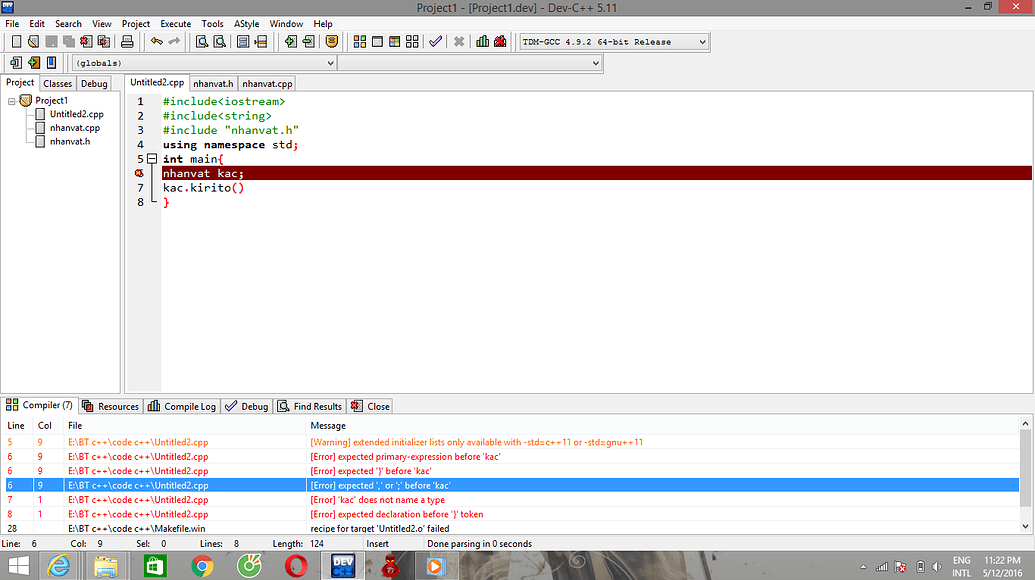The width and height of the screenshot is (1035, 580).
Task: Click the File column header
Action: pyautogui.click(x=75, y=426)
